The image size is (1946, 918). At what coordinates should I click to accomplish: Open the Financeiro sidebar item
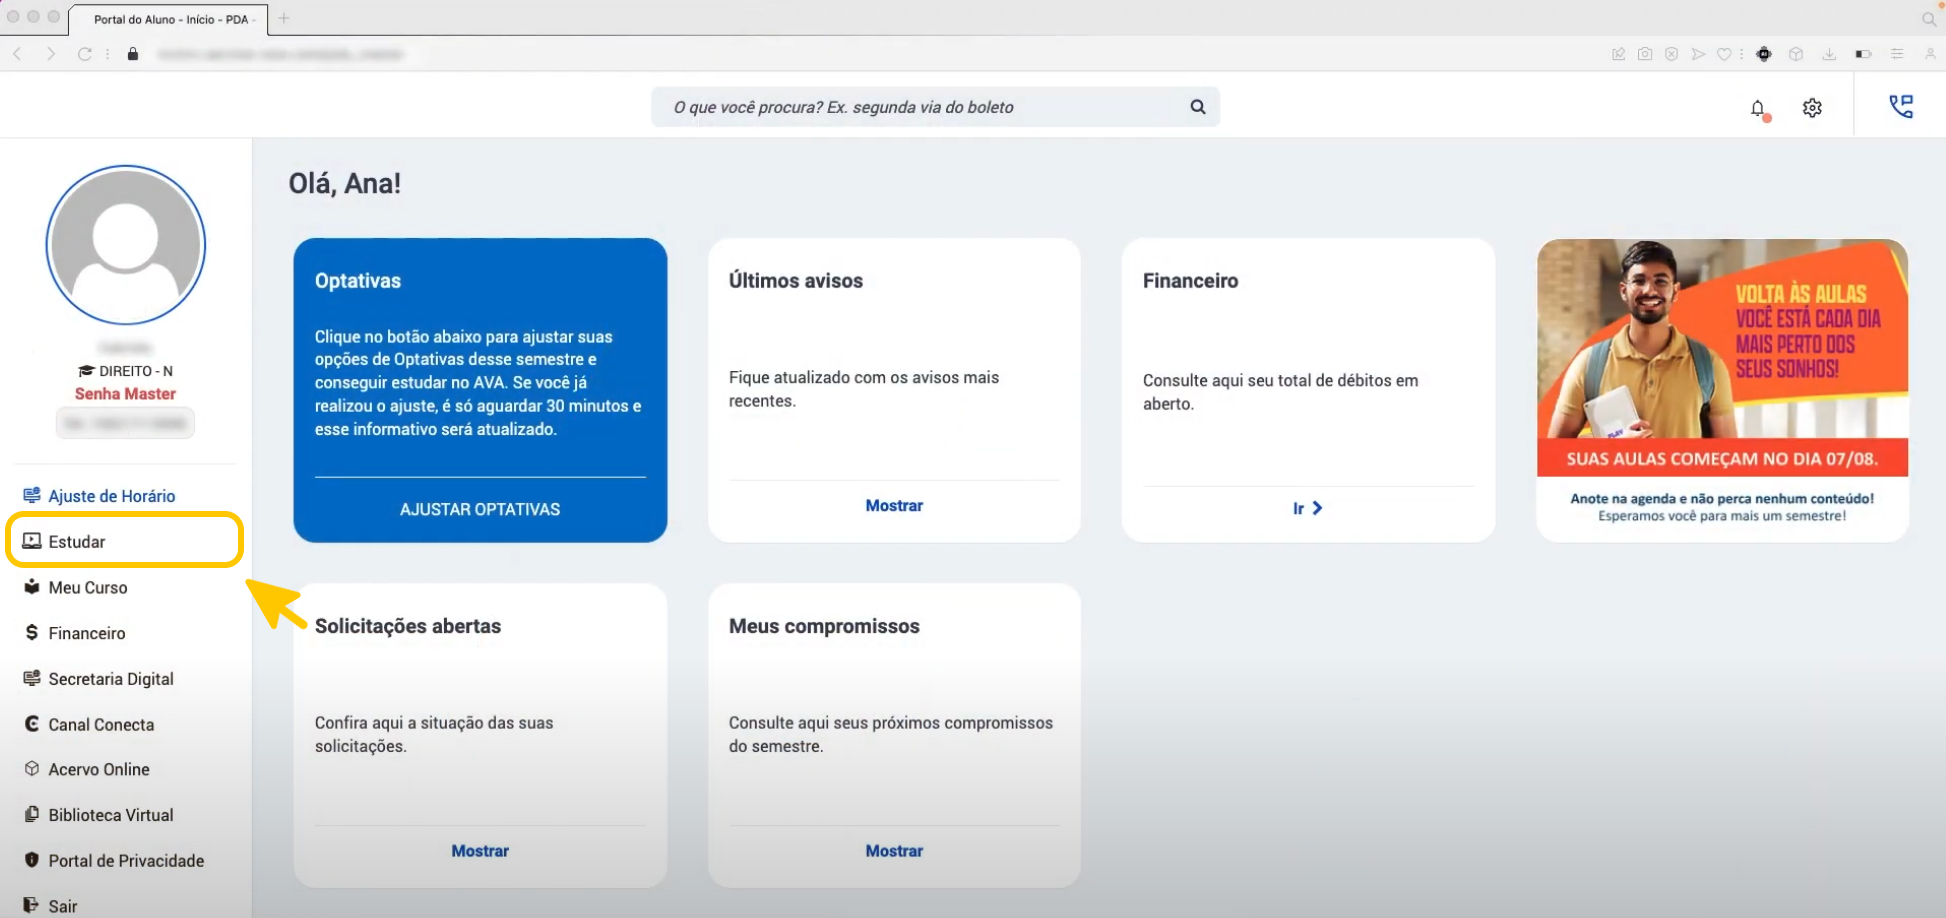(86, 633)
